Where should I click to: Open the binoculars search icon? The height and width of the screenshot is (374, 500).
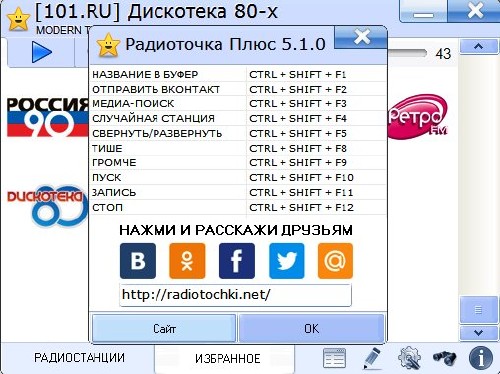click(x=445, y=358)
